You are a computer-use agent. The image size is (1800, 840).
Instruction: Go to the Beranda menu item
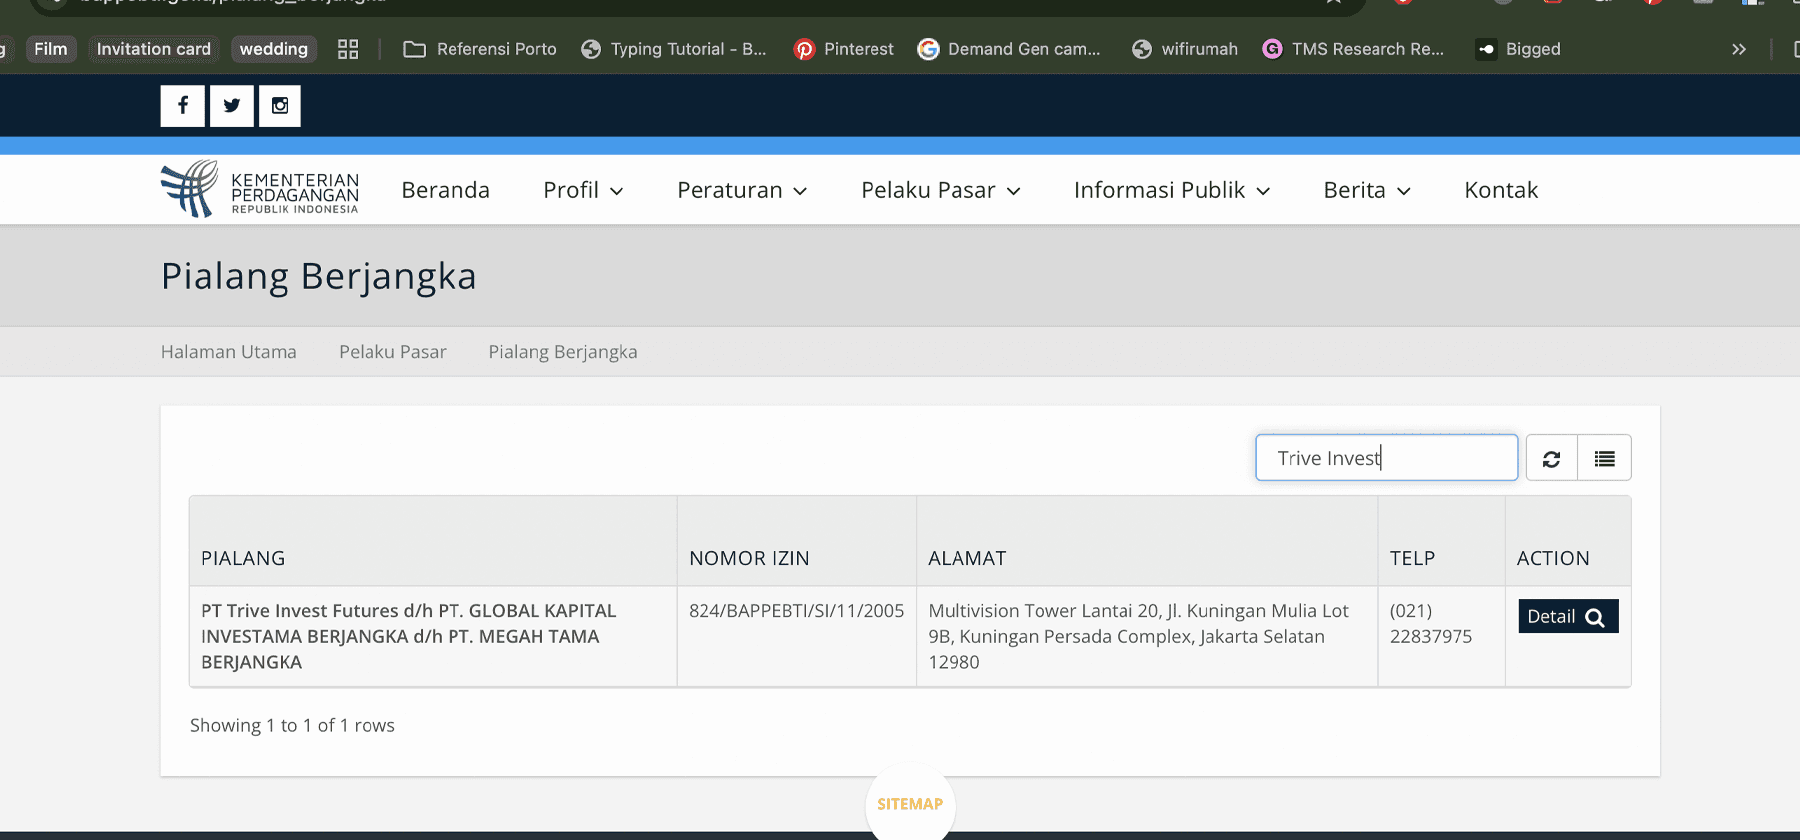(x=446, y=190)
